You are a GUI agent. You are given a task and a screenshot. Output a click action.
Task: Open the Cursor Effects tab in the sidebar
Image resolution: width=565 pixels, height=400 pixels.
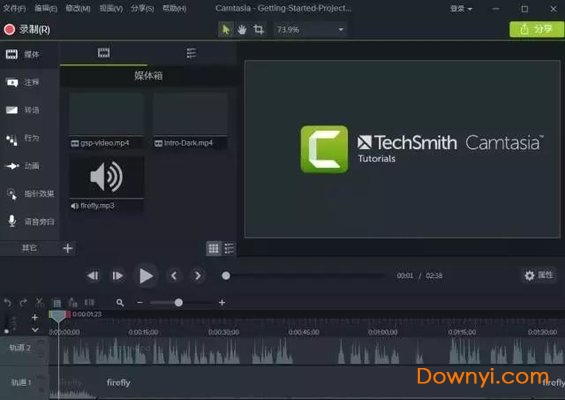30,194
